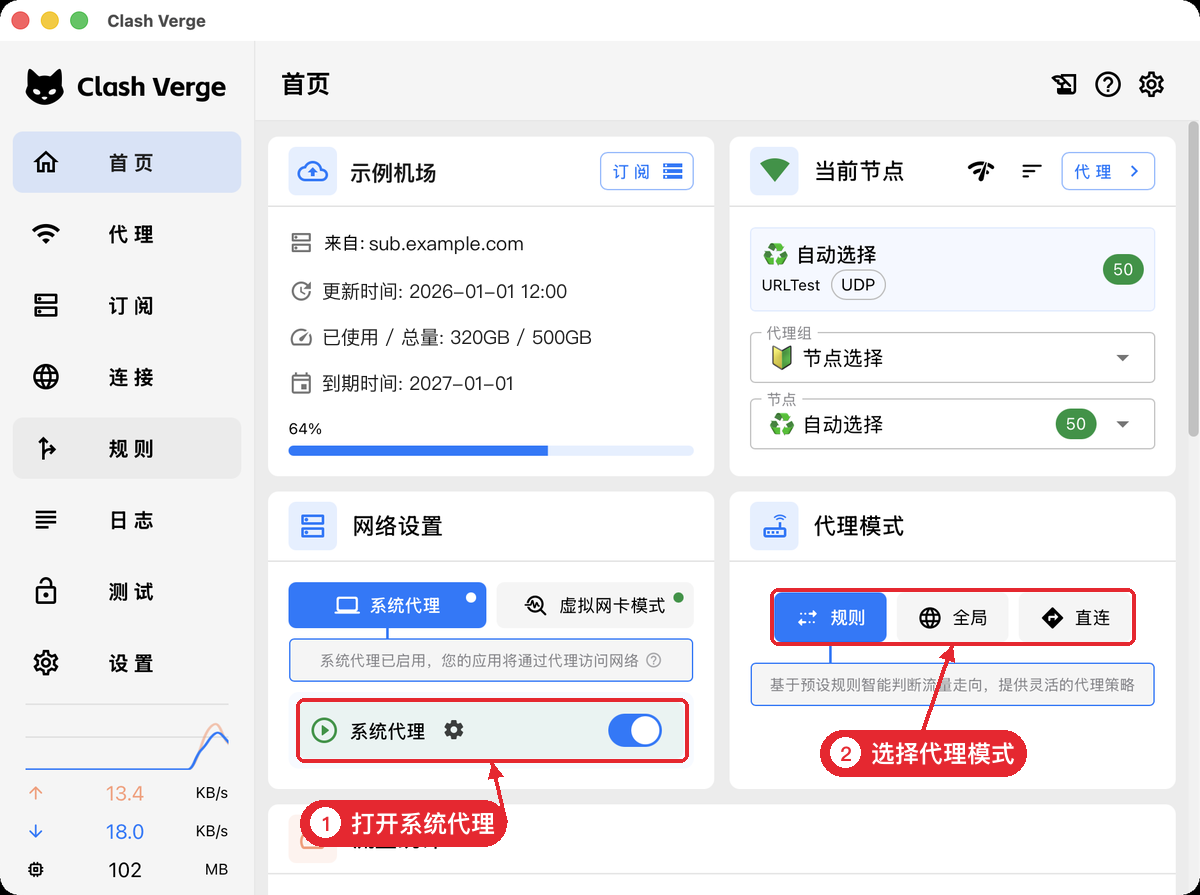Click the UDP chip badge

click(x=858, y=285)
